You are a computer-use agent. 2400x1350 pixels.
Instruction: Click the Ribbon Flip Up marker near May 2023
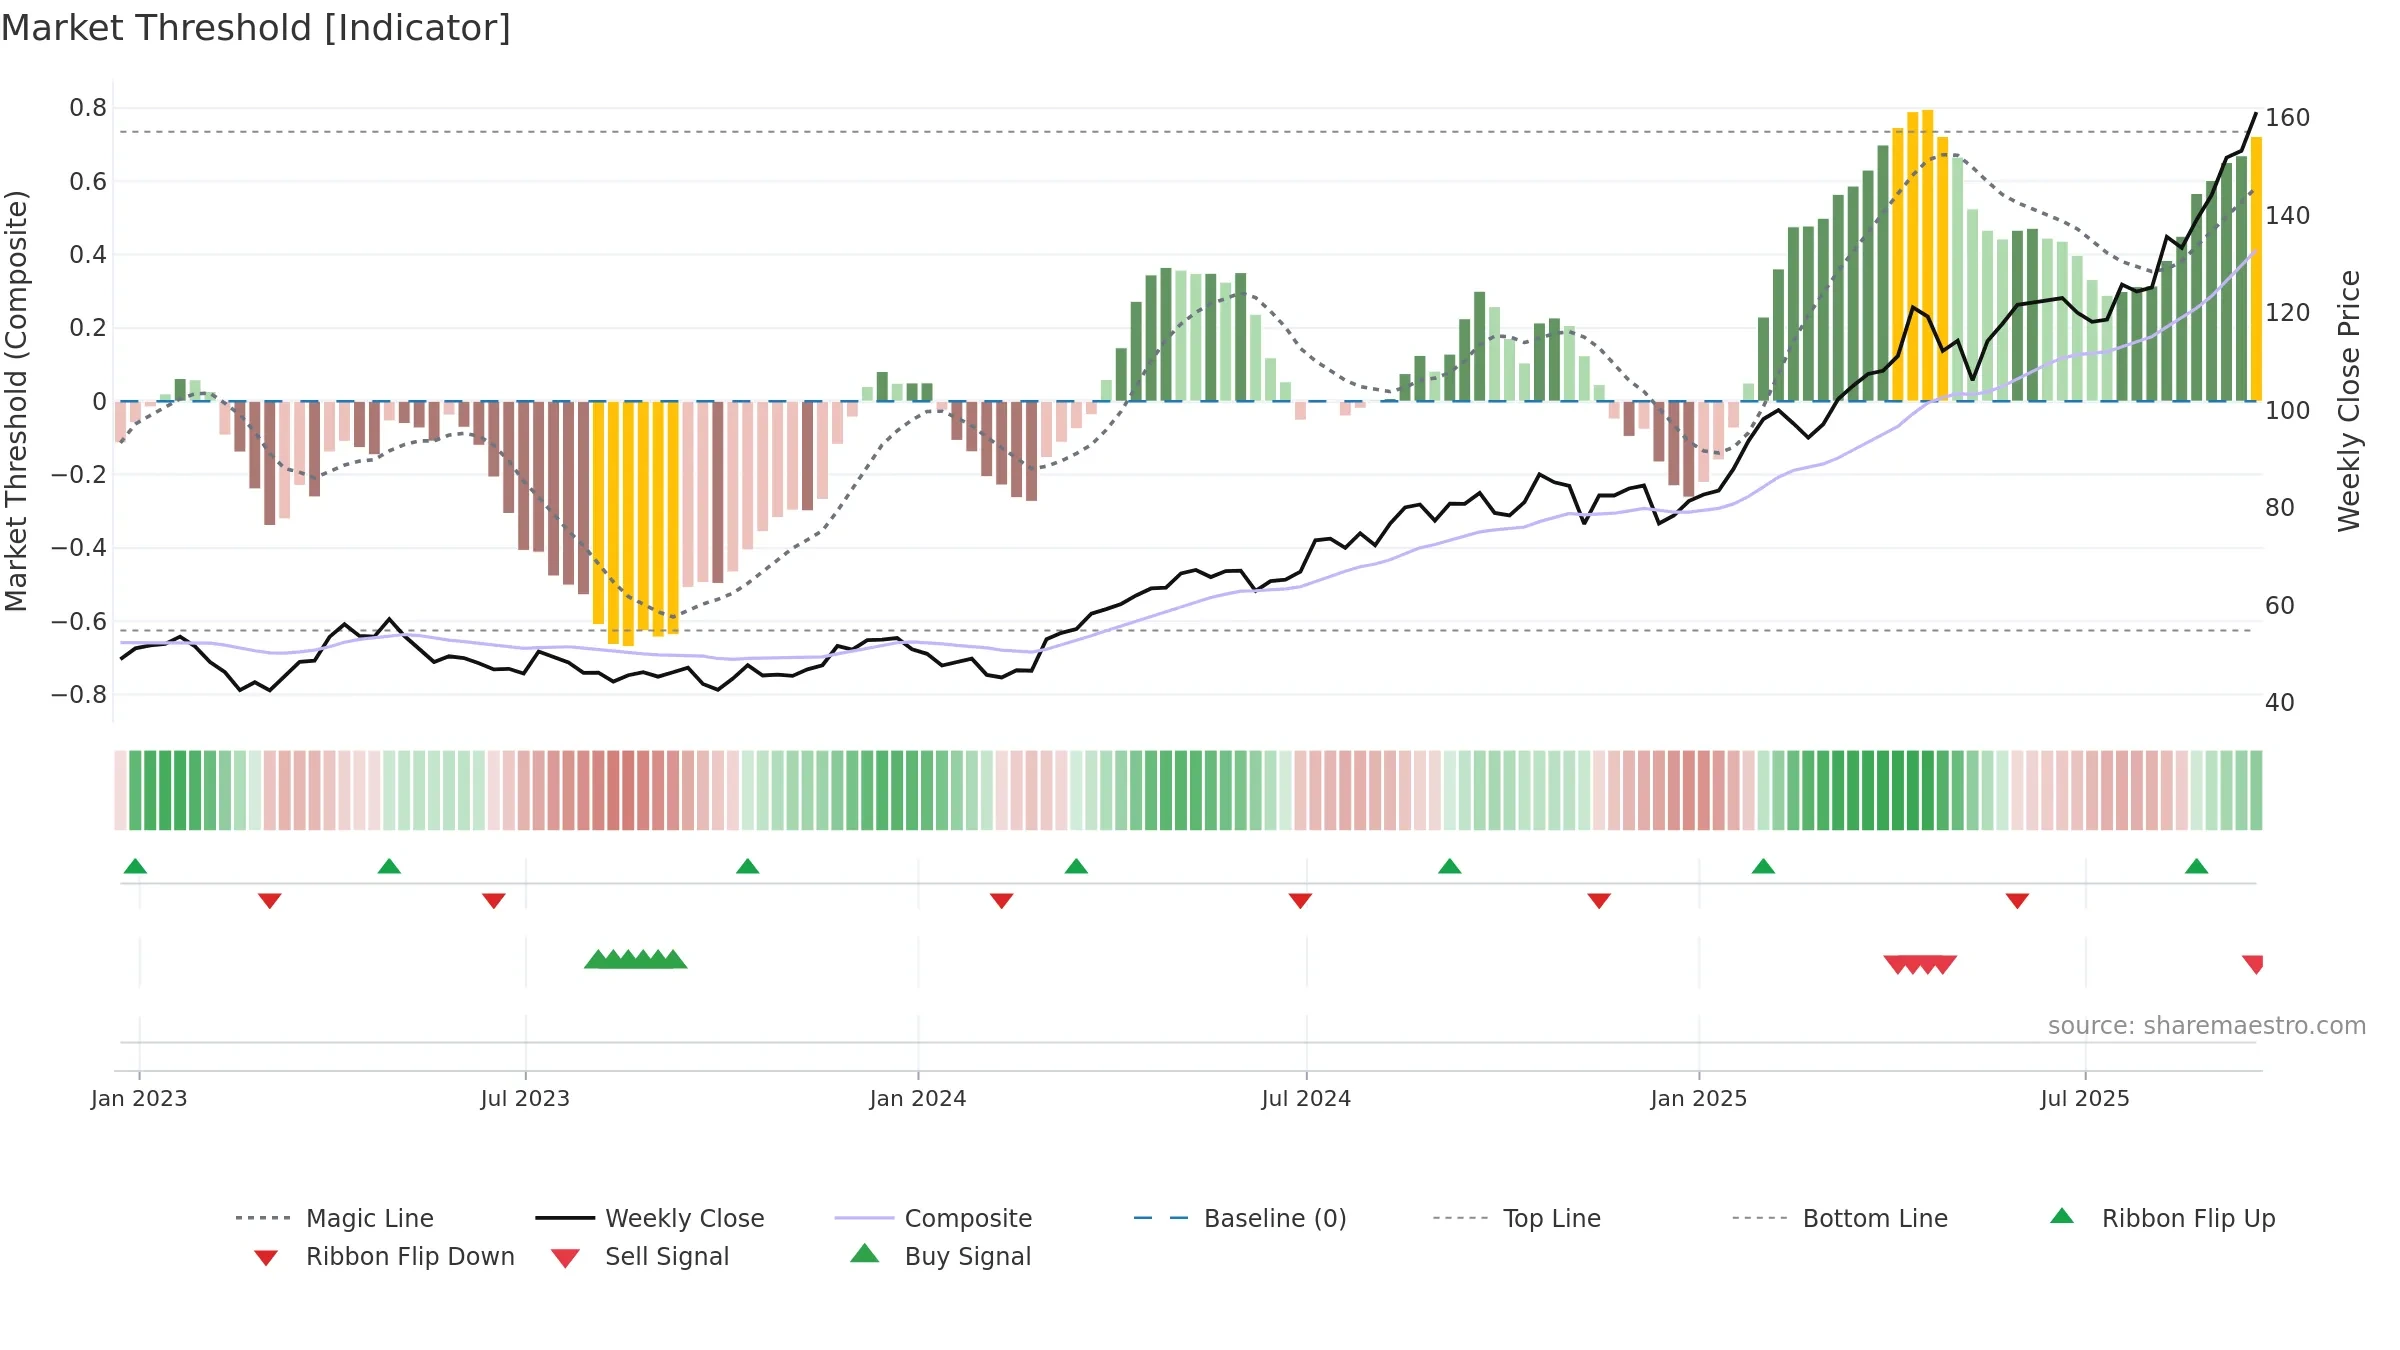[389, 866]
